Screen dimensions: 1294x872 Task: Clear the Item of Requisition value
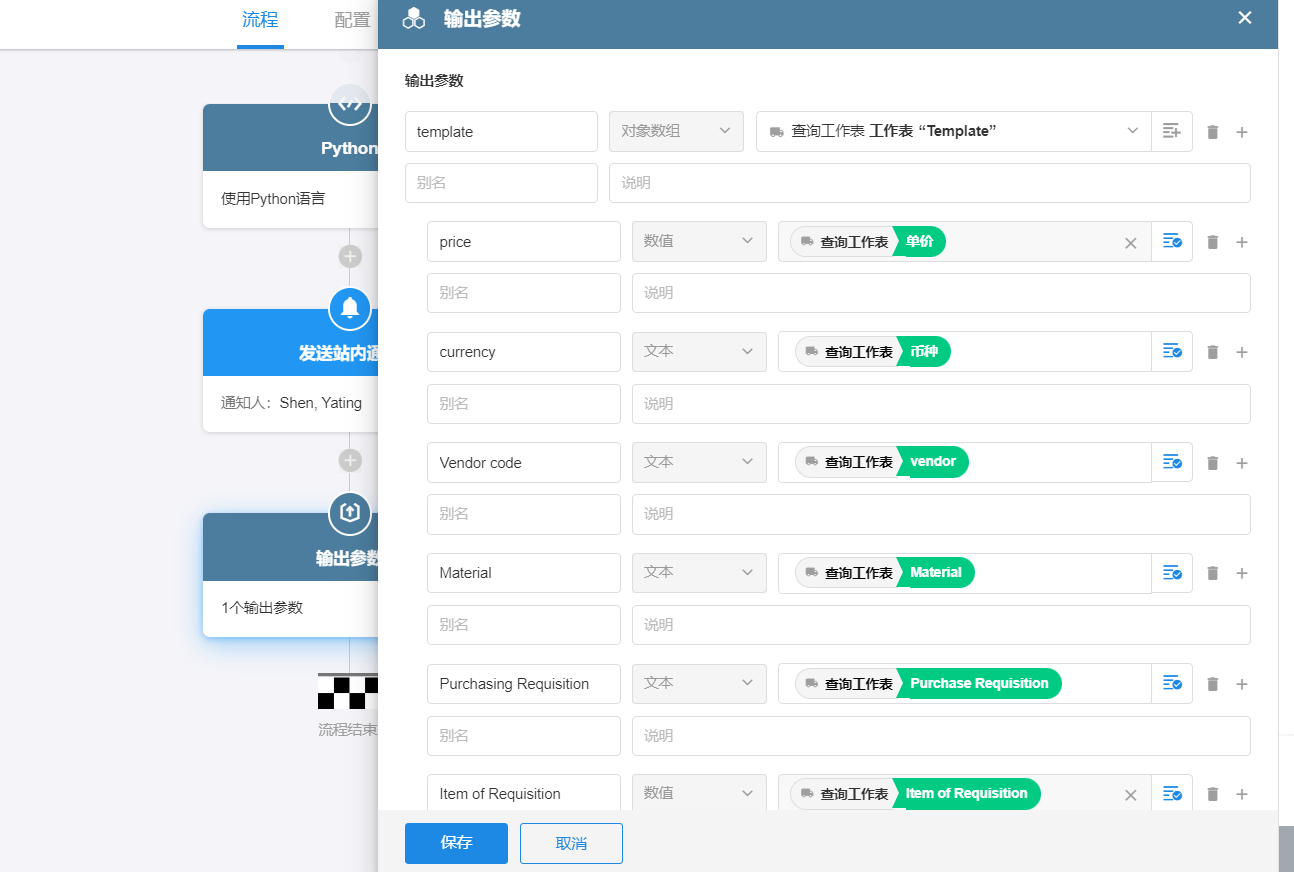coord(1131,795)
